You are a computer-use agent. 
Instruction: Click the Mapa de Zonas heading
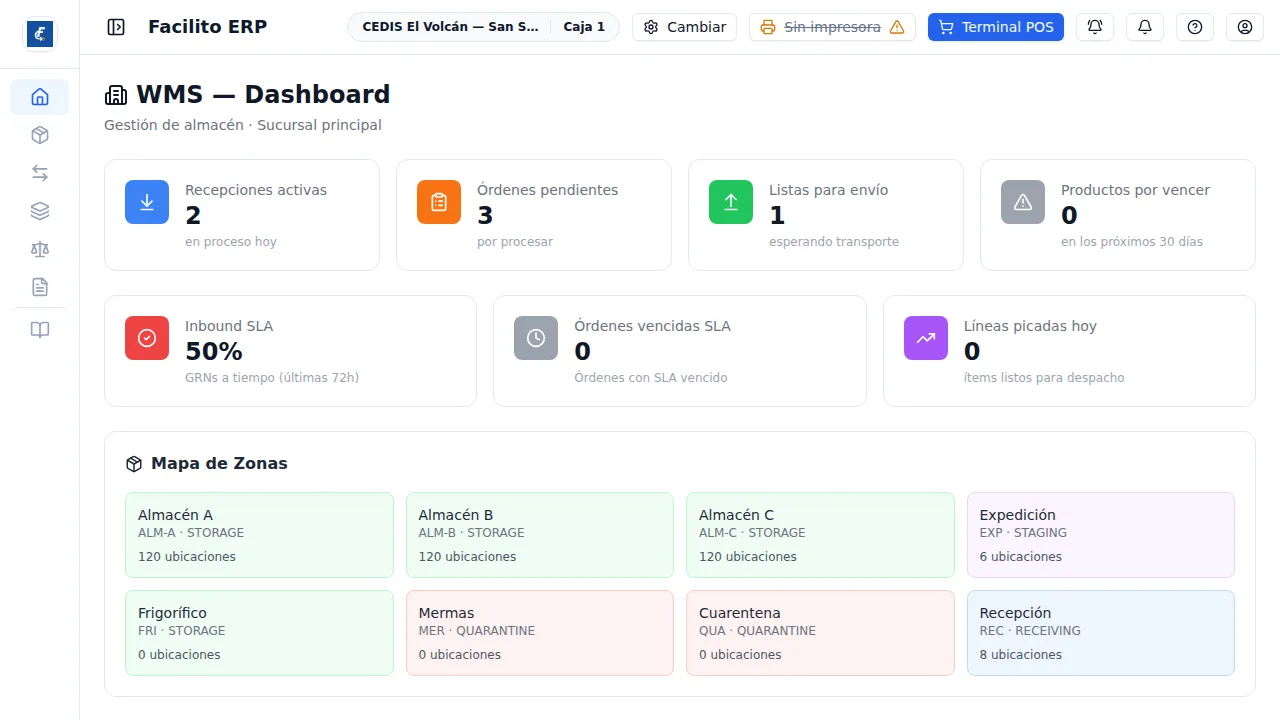tap(219, 463)
